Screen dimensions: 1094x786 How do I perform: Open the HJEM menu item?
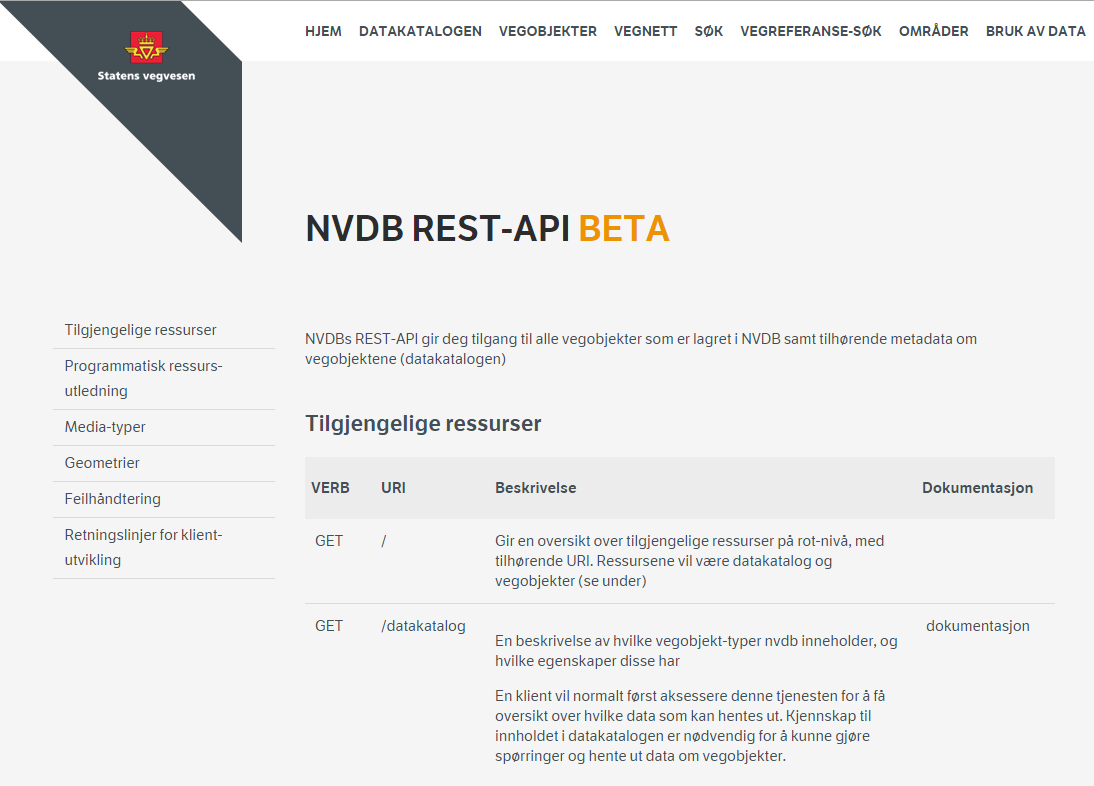click(x=323, y=31)
